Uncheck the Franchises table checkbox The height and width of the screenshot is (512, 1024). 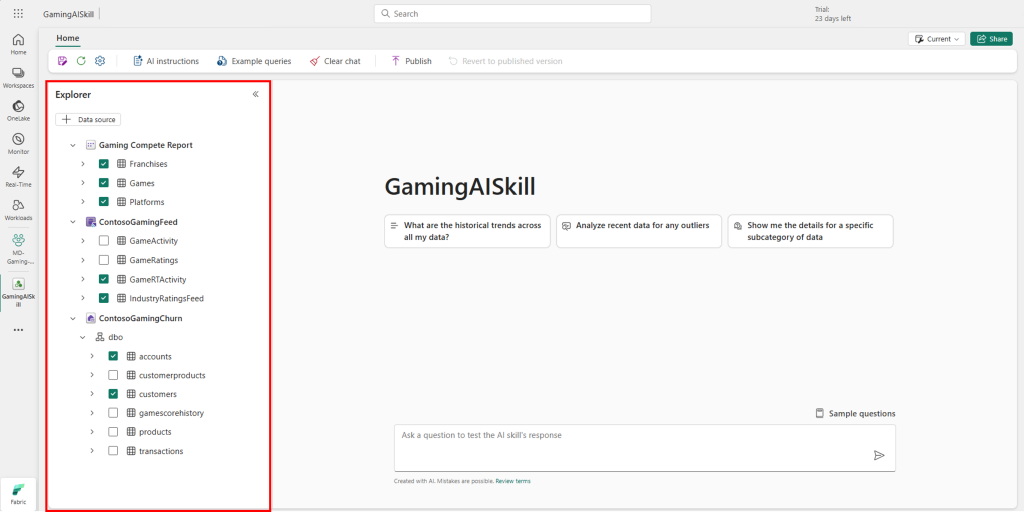[104, 164]
